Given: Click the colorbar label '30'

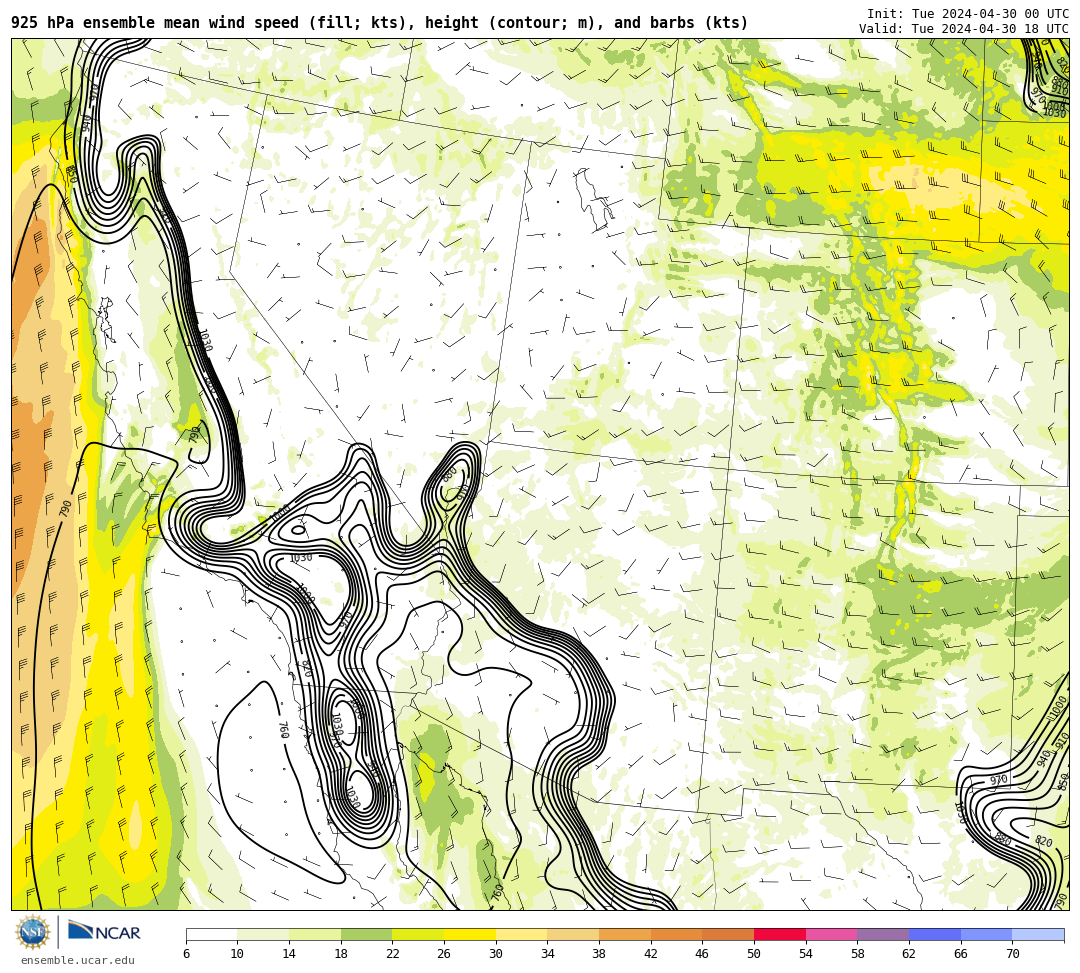Looking at the screenshot, I should tap(496, 954).
